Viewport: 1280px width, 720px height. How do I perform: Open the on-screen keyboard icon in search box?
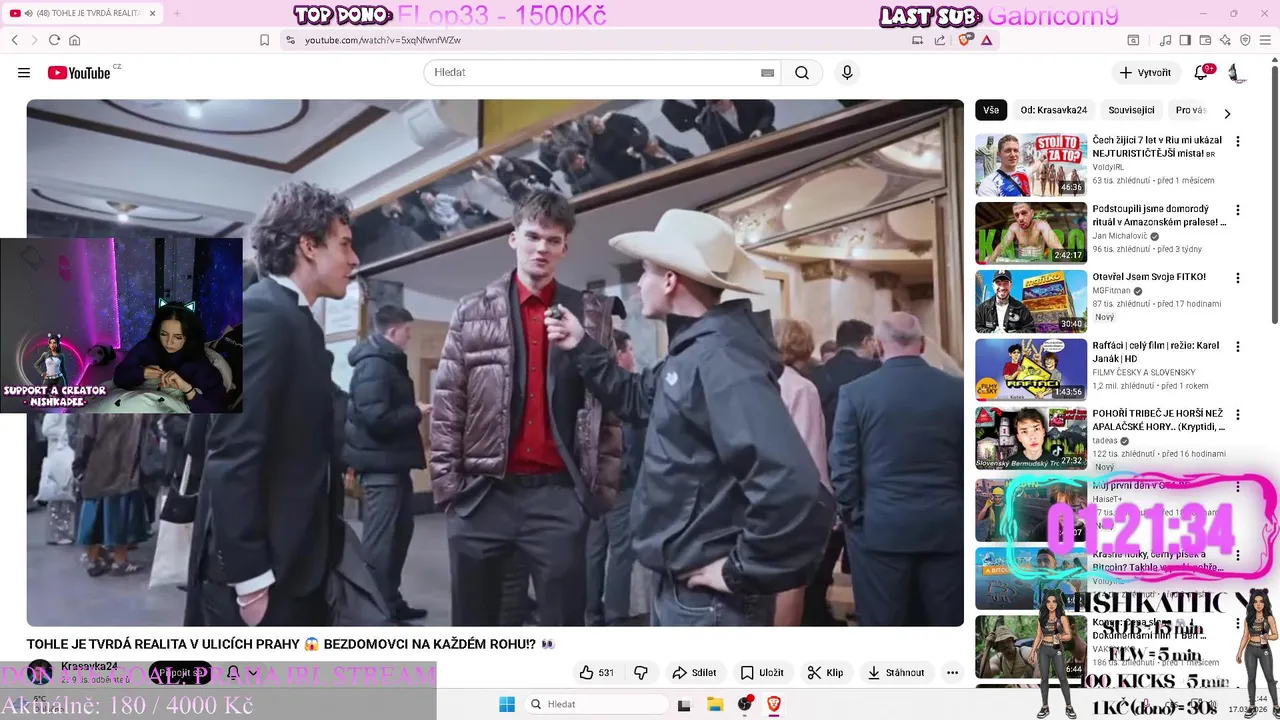(767, 73)
